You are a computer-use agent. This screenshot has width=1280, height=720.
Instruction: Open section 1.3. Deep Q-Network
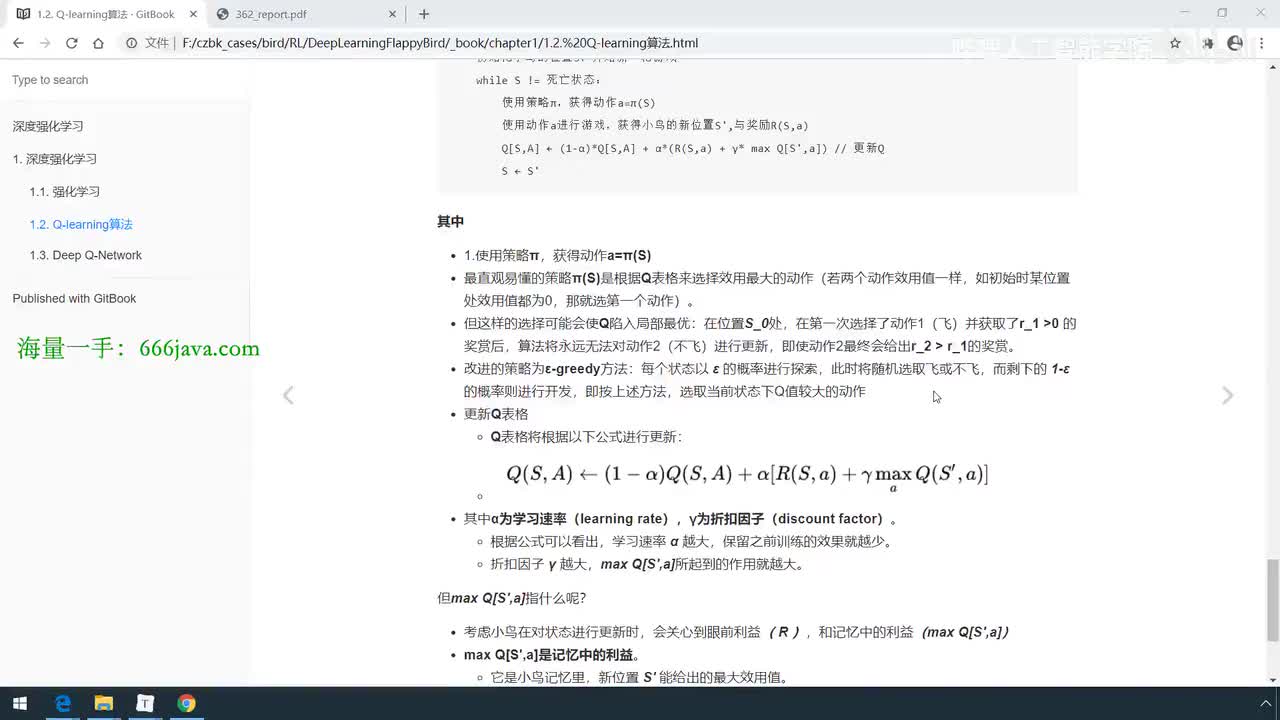pyautogui.click(x=86, y=255)
